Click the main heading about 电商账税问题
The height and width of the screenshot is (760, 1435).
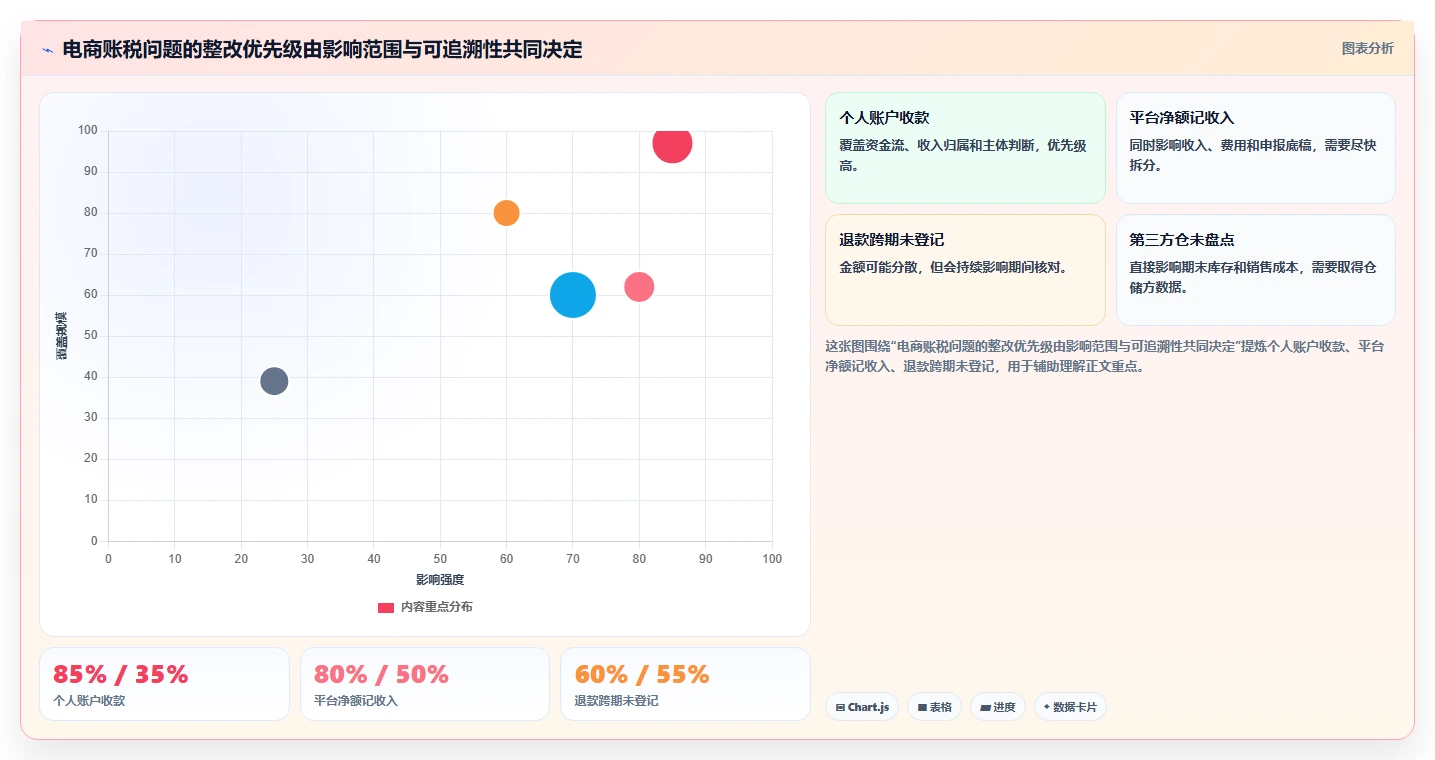click(322, 49)
